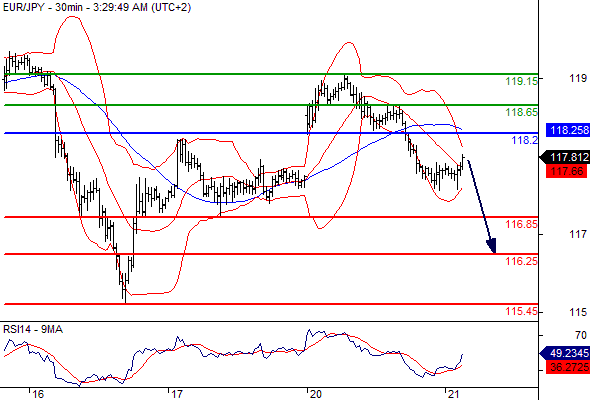Click the blue 49.2345 RSI value tag
This screenshot has height=400, width=590.
coord(565,353)
